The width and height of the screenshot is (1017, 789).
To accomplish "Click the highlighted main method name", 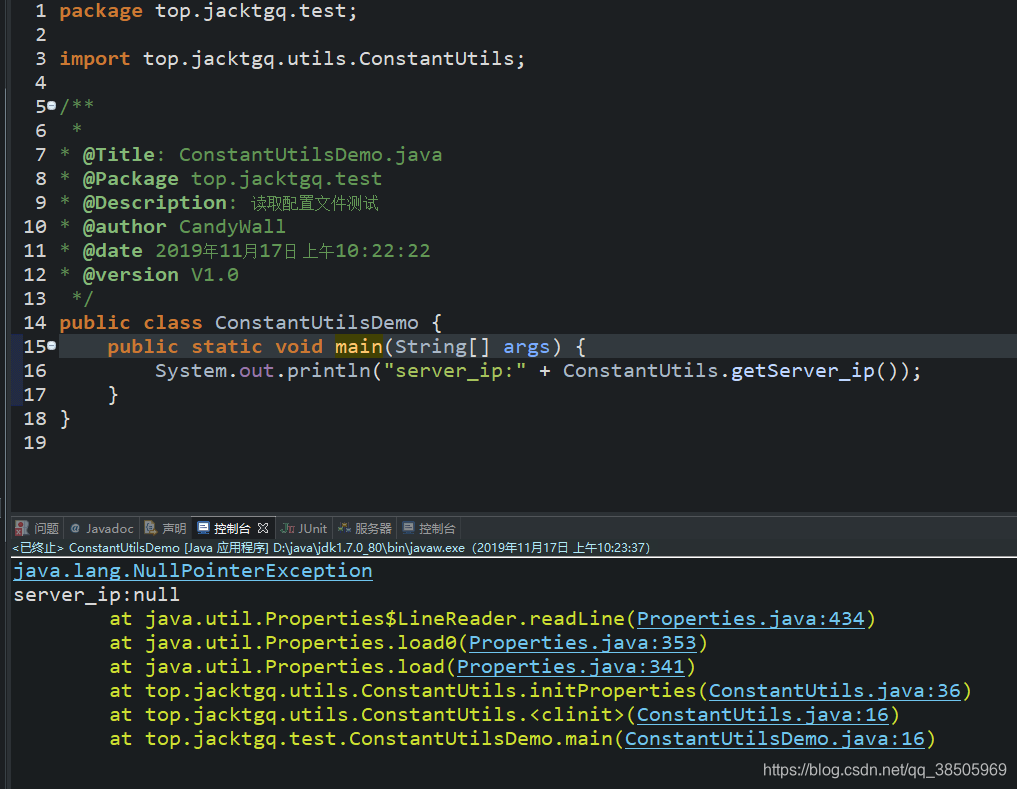I will pyautogui.click(x=359, y=346).
